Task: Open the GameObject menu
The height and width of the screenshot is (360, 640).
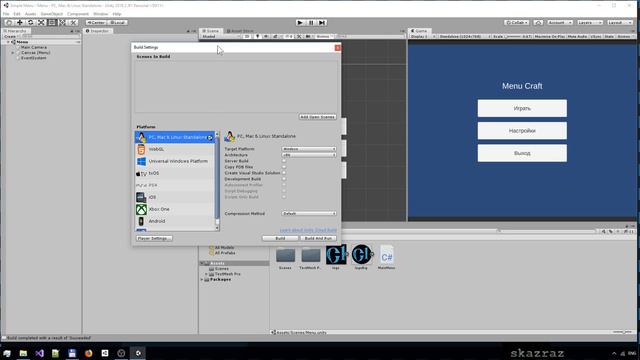Action: pyautogui.click(x=51, y=14)
